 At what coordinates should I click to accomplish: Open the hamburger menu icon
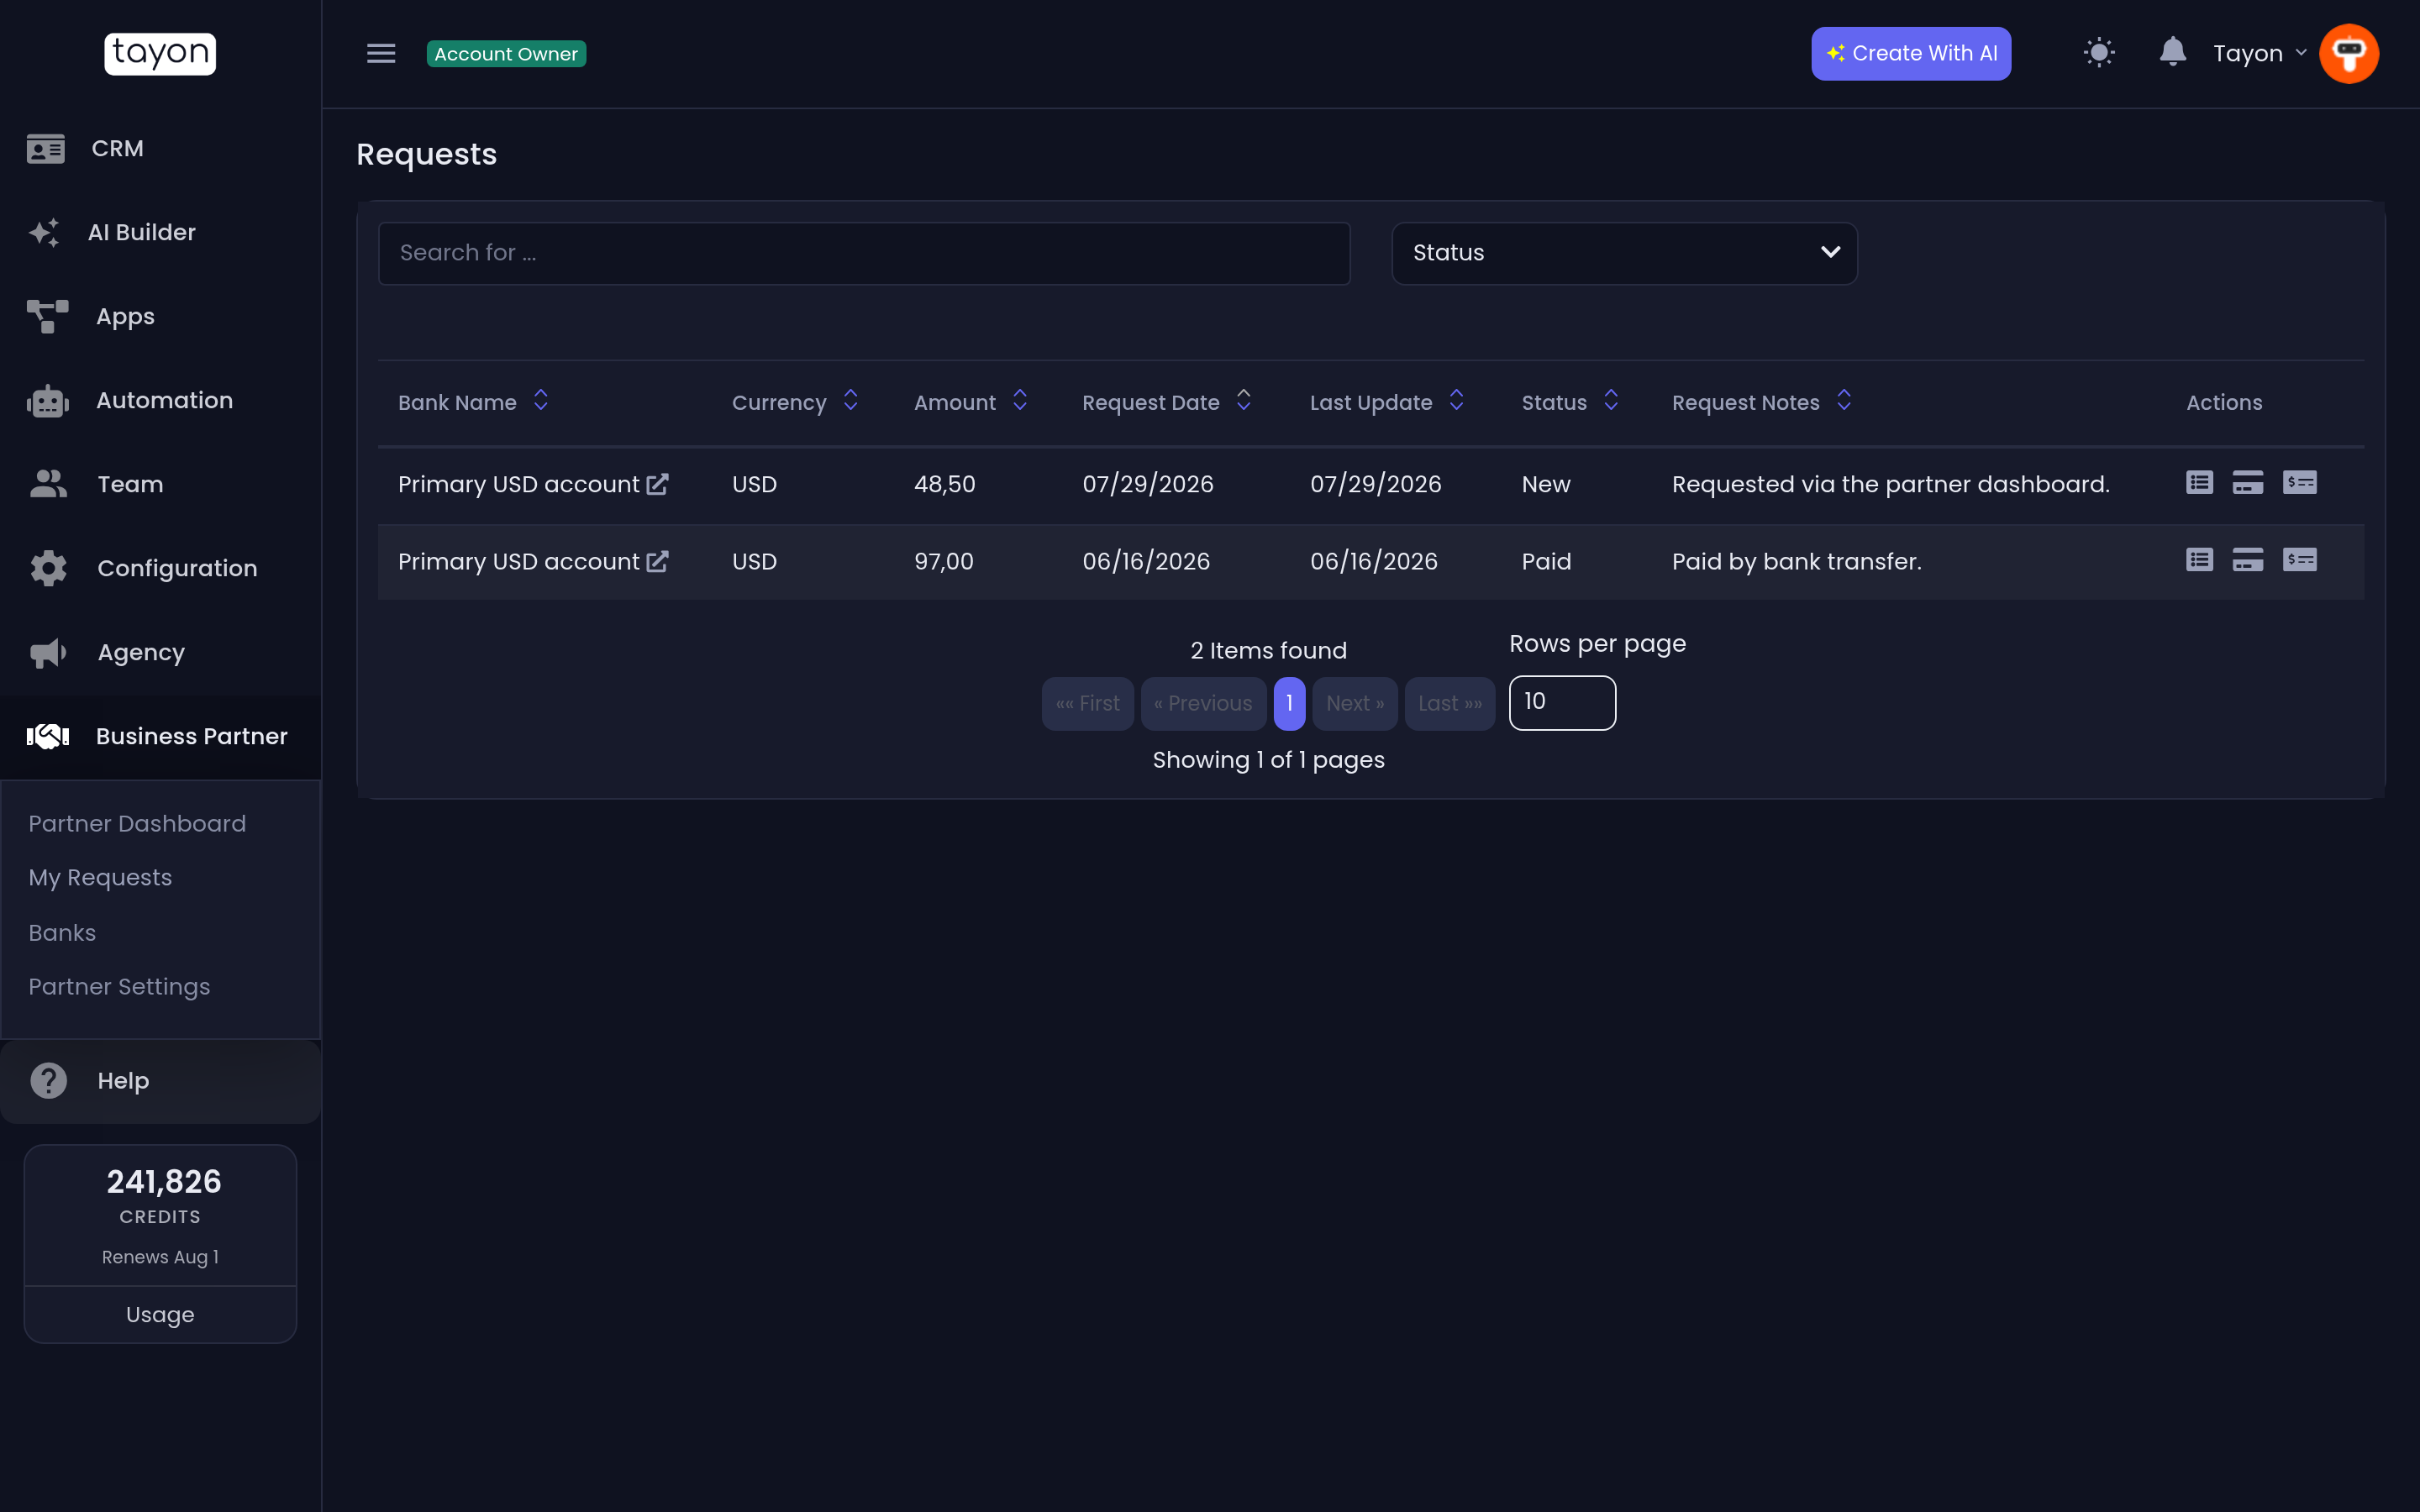click(381, 54)
